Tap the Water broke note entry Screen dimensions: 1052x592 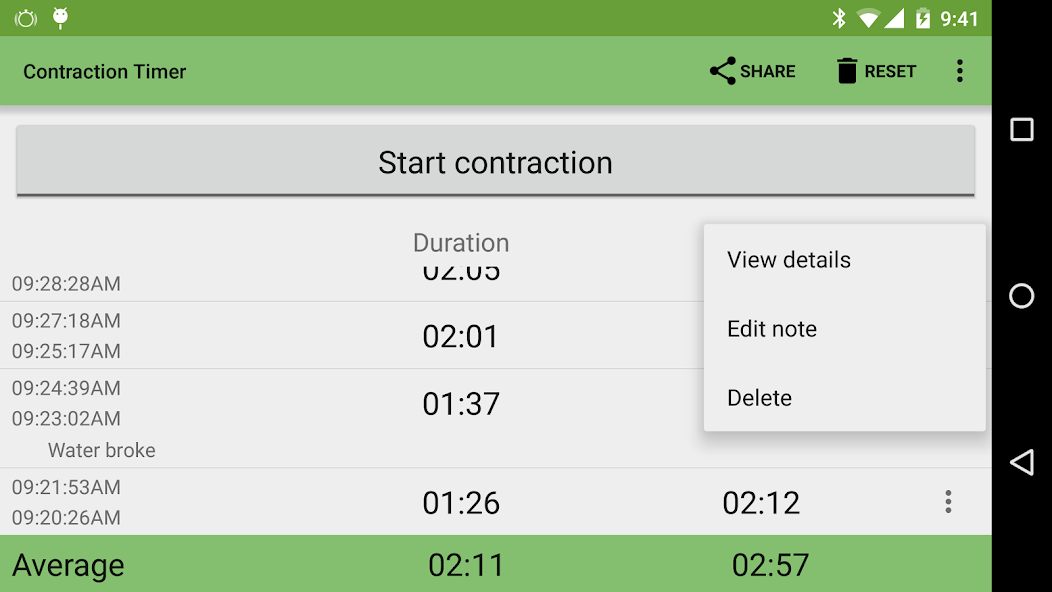tap(101, 450)
